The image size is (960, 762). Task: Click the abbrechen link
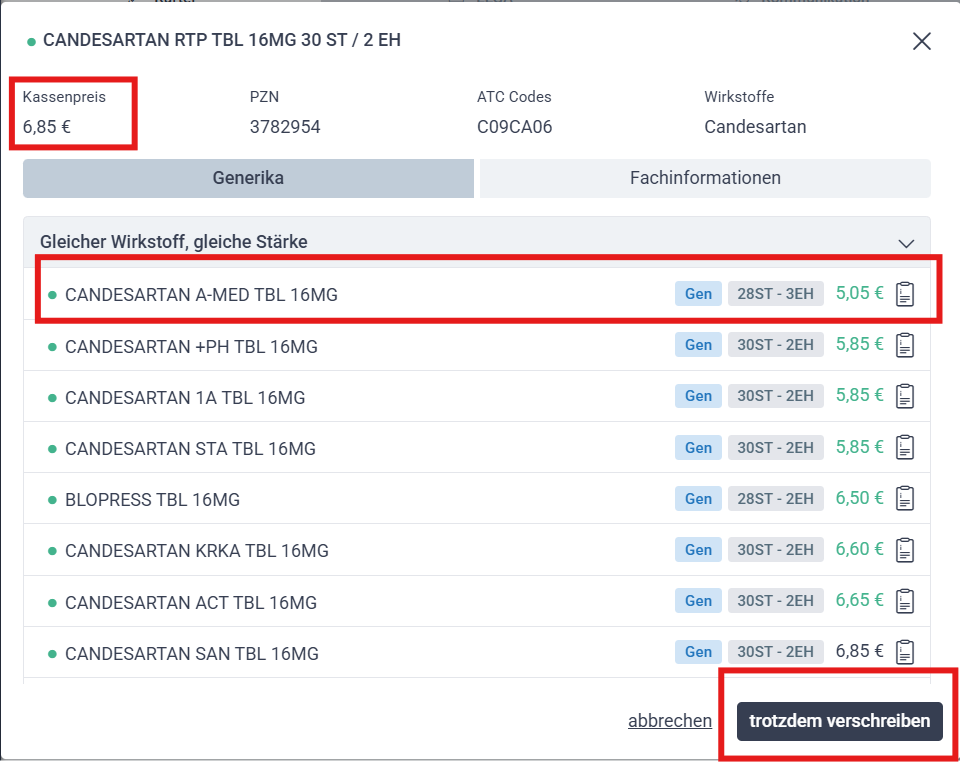(669, 721)
